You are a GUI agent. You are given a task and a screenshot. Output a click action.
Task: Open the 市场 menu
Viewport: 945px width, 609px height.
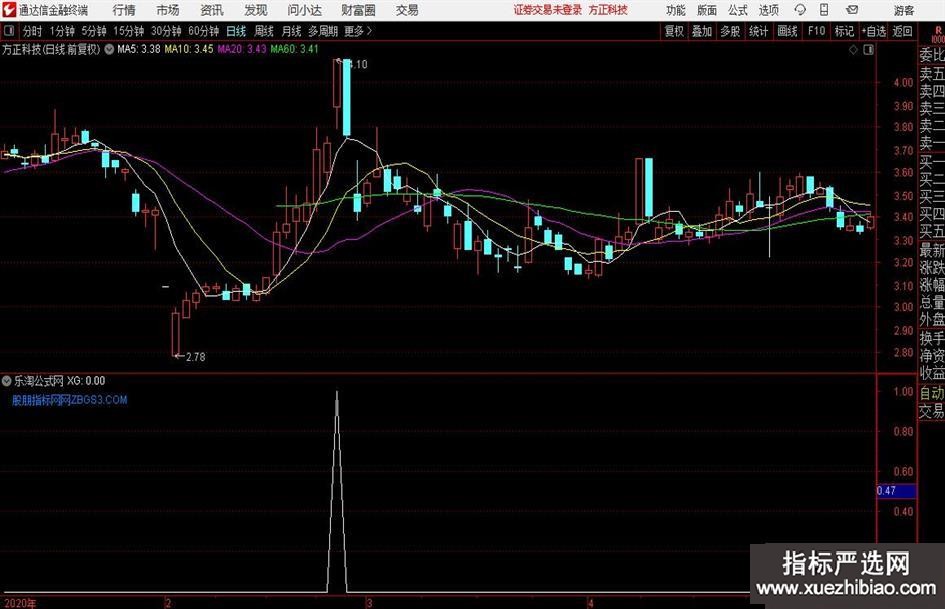click(168, 10)
